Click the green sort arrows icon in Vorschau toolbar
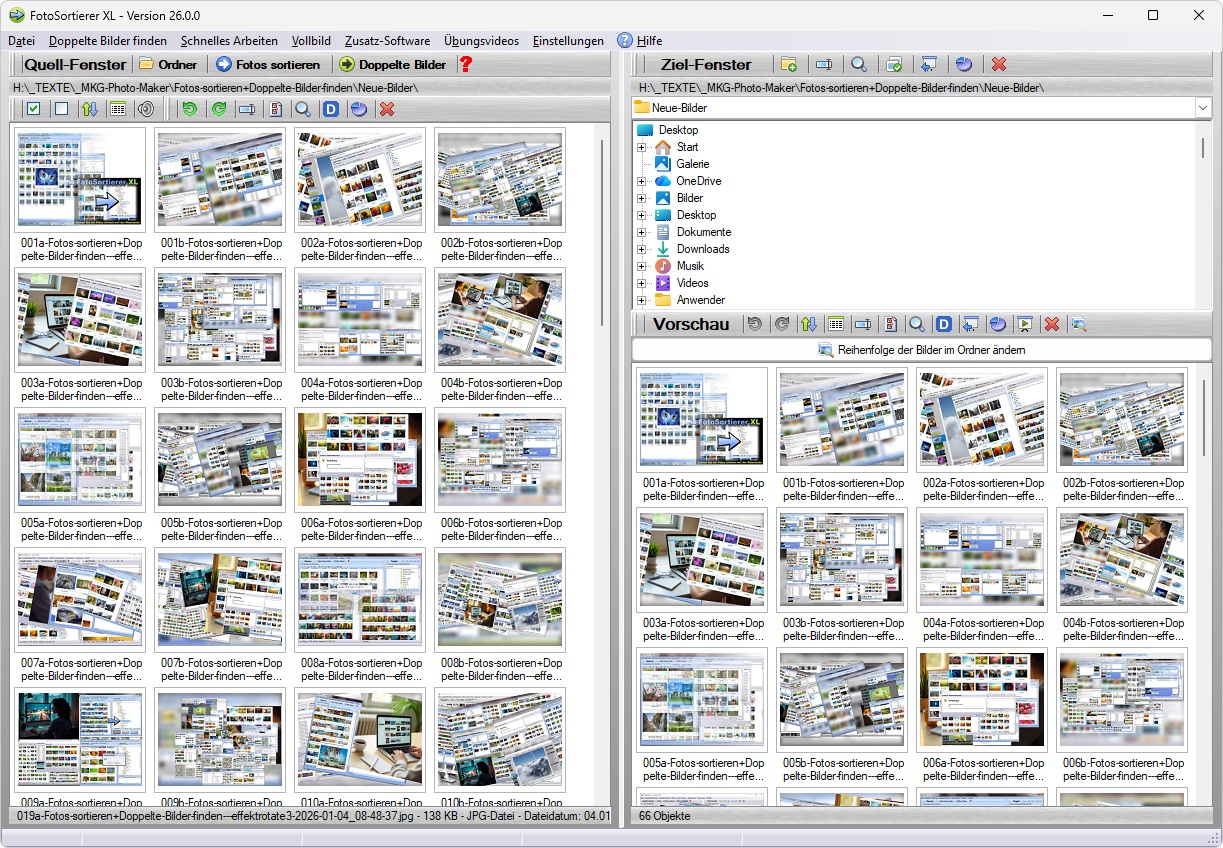This screenshot has width=1223, height=848. point(809,324)
